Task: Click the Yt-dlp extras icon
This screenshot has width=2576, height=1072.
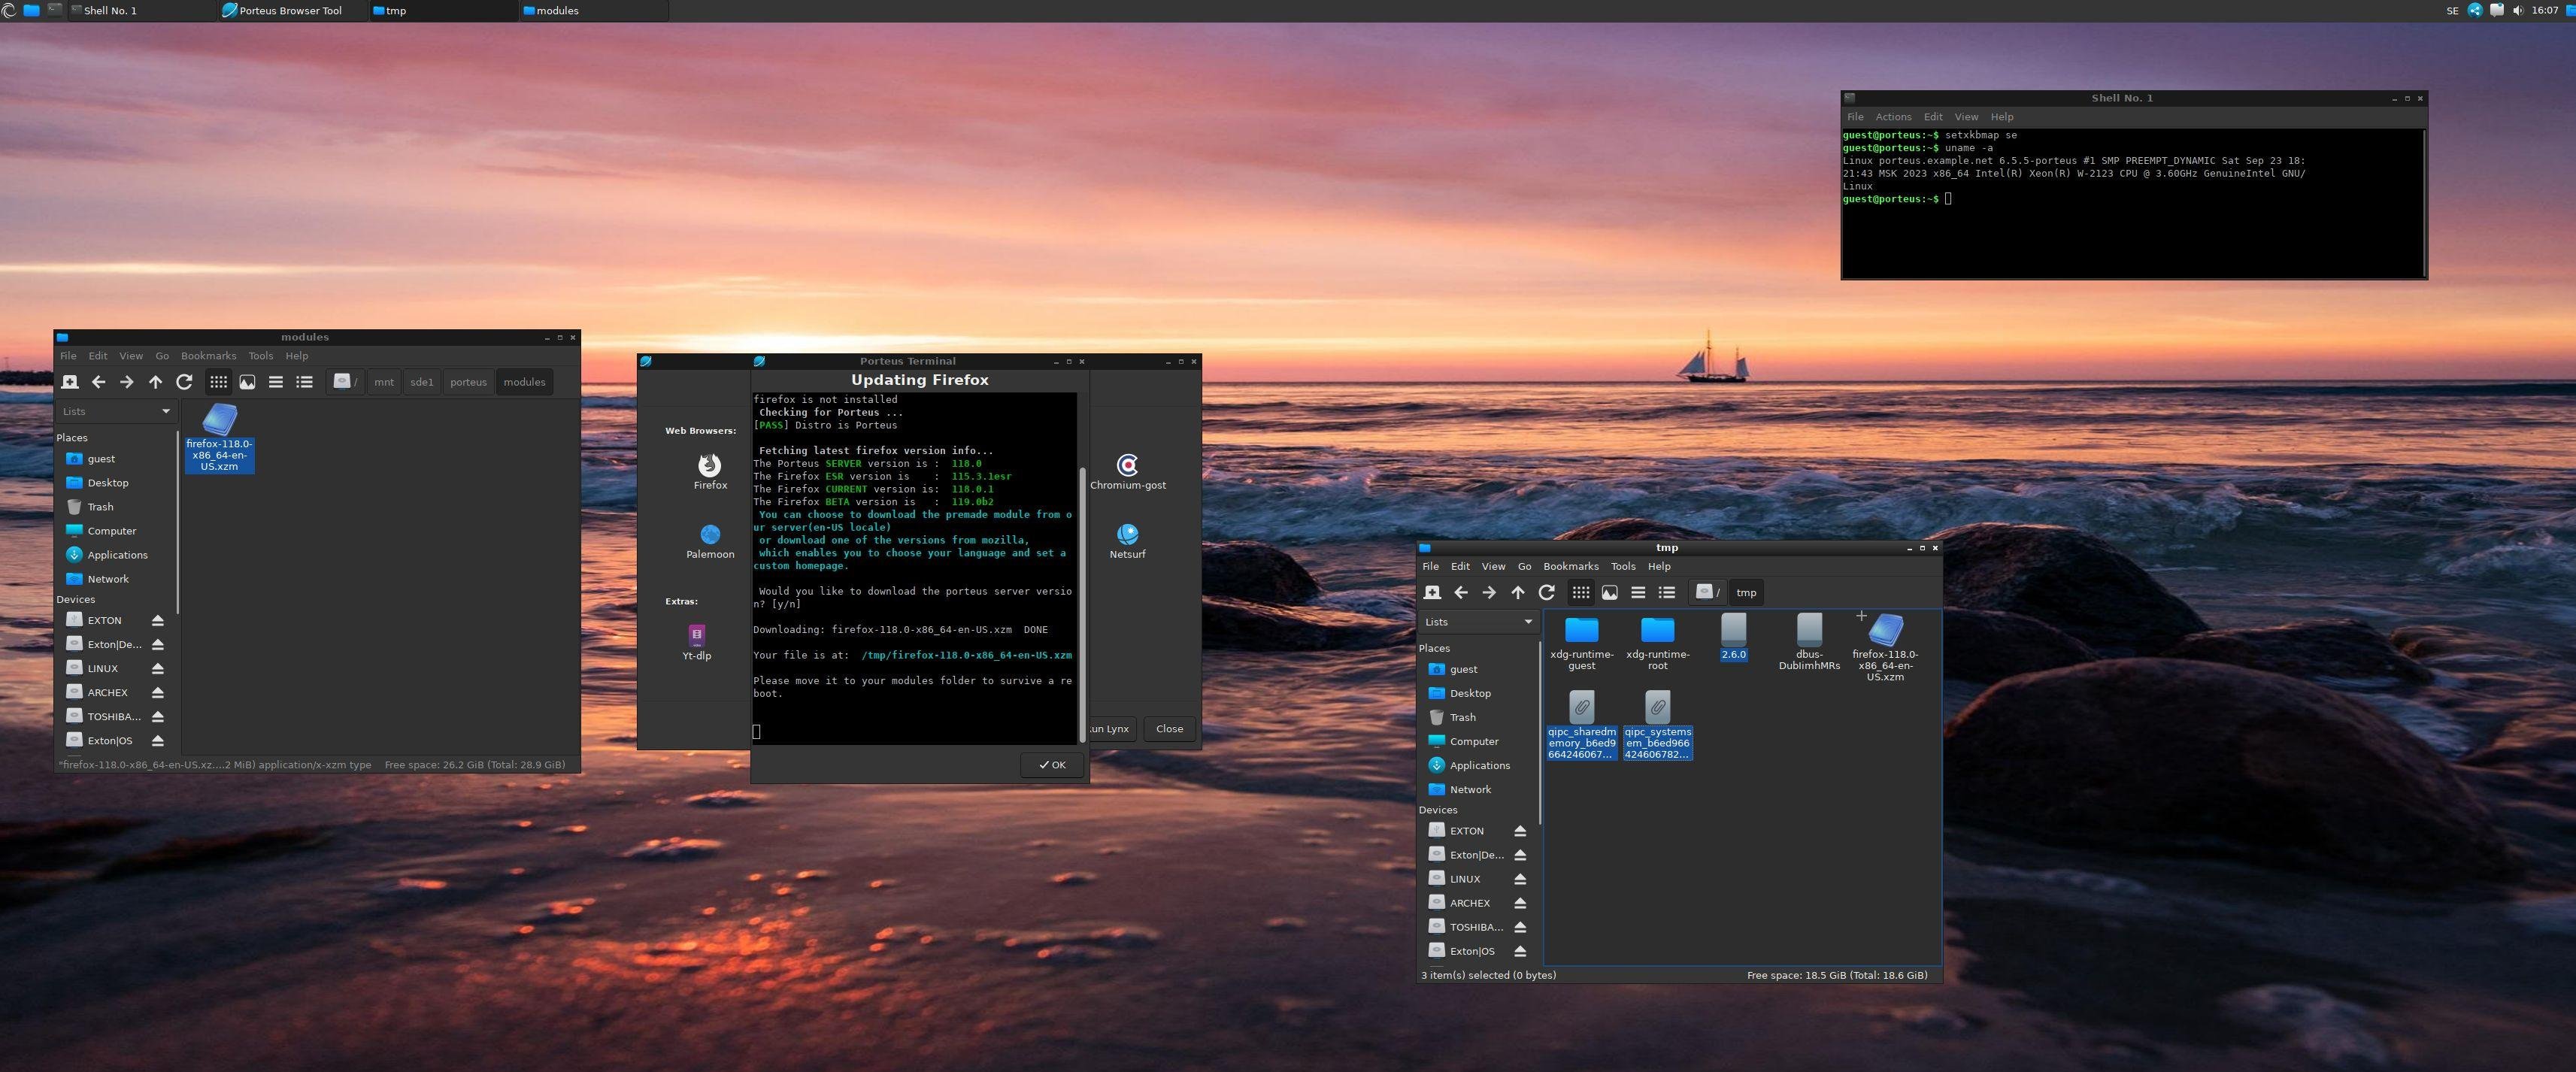Action: 697,636
